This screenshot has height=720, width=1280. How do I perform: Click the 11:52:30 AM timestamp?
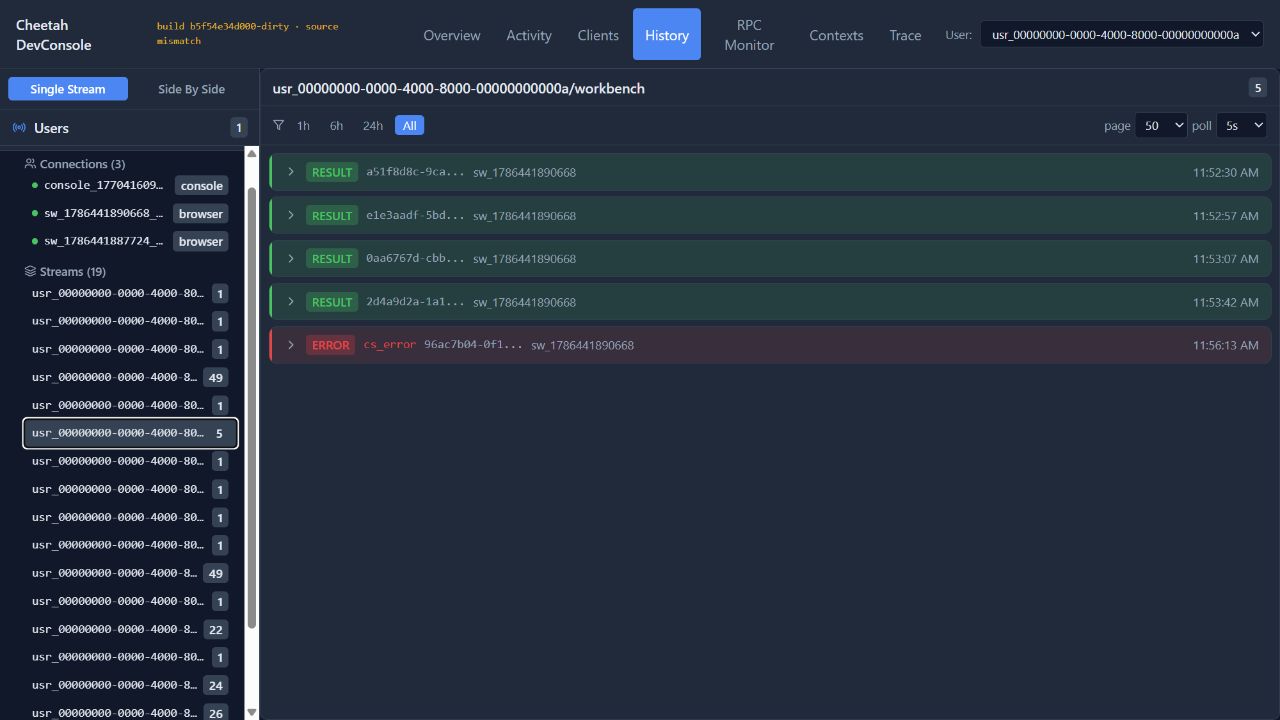[x=1225, y=172]
